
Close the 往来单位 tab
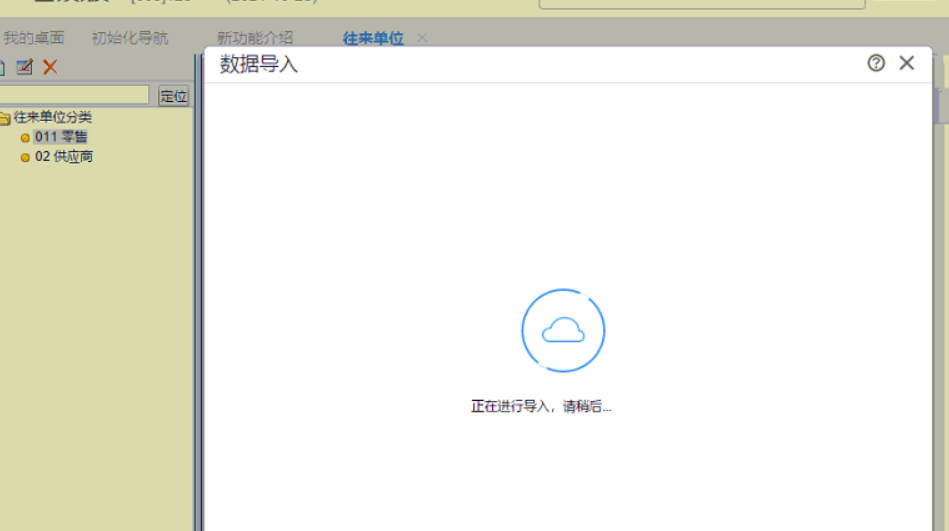(x=422, y=38)
